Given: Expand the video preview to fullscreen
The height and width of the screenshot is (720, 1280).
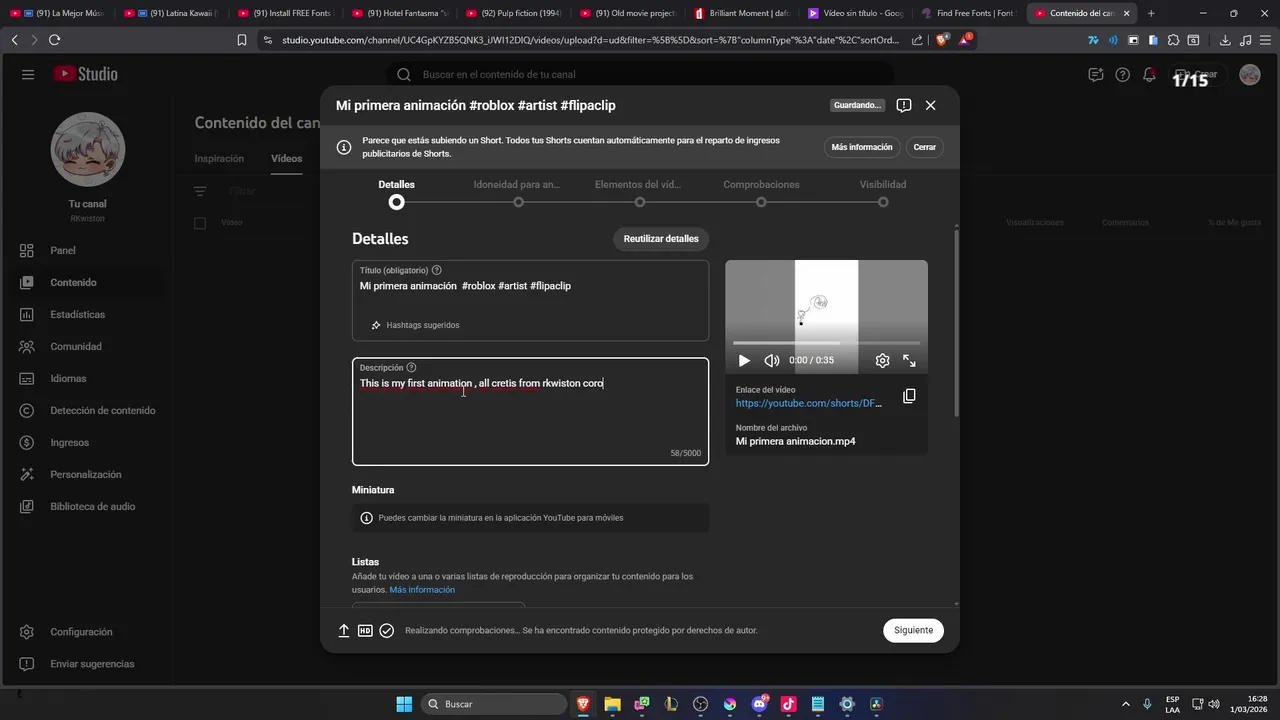Looking at the screenshot, I should click(x=910, y=360).
